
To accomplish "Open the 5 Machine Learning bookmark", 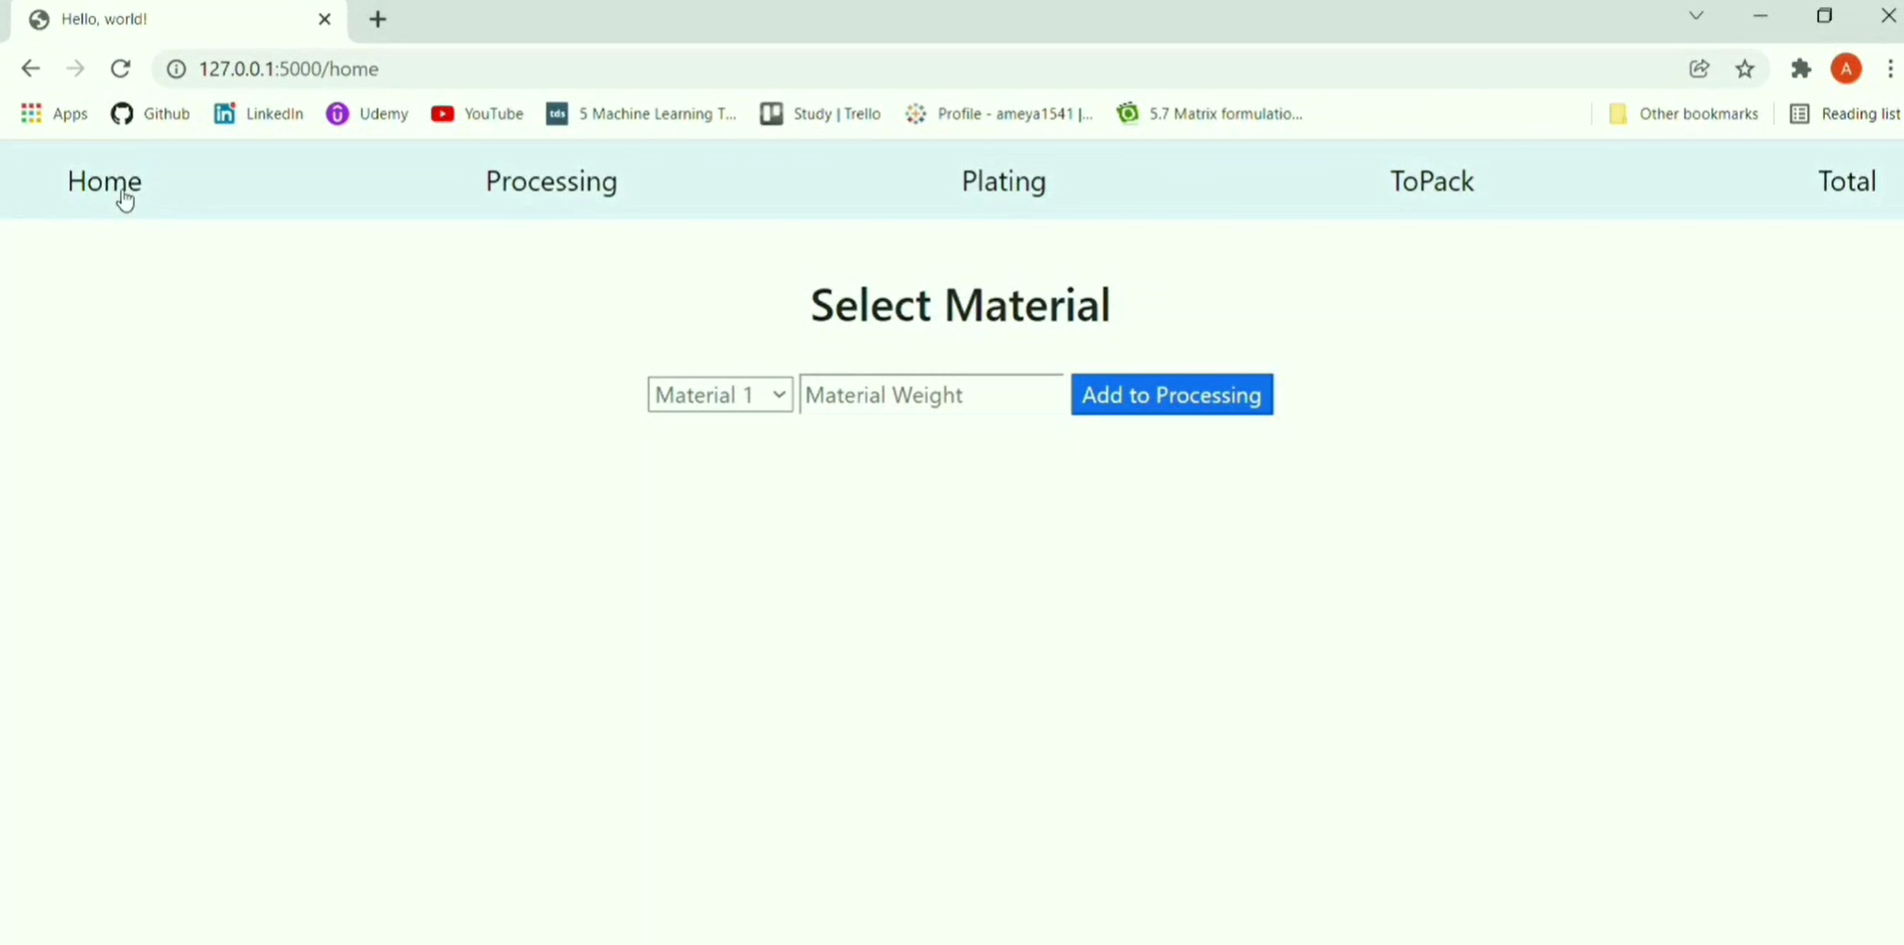I will (641, 113).
